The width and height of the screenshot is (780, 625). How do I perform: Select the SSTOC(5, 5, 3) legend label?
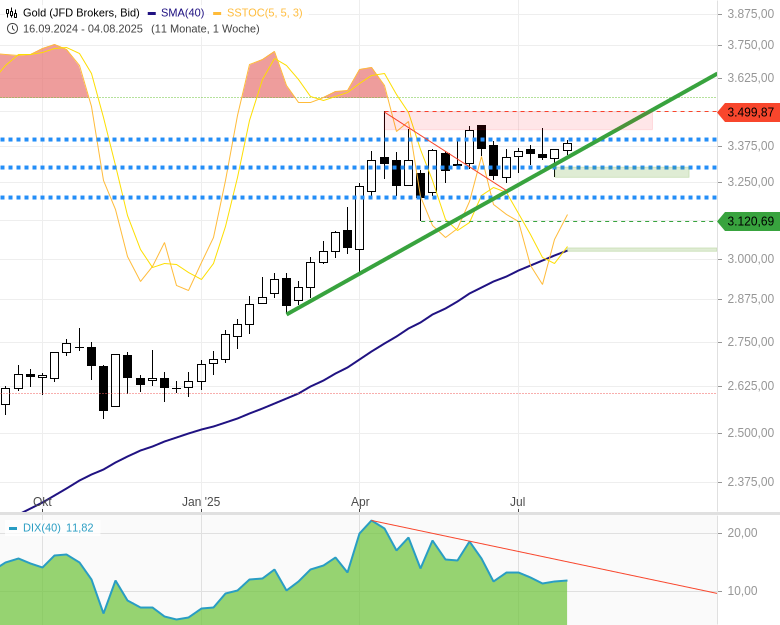(x=265, y=13)
